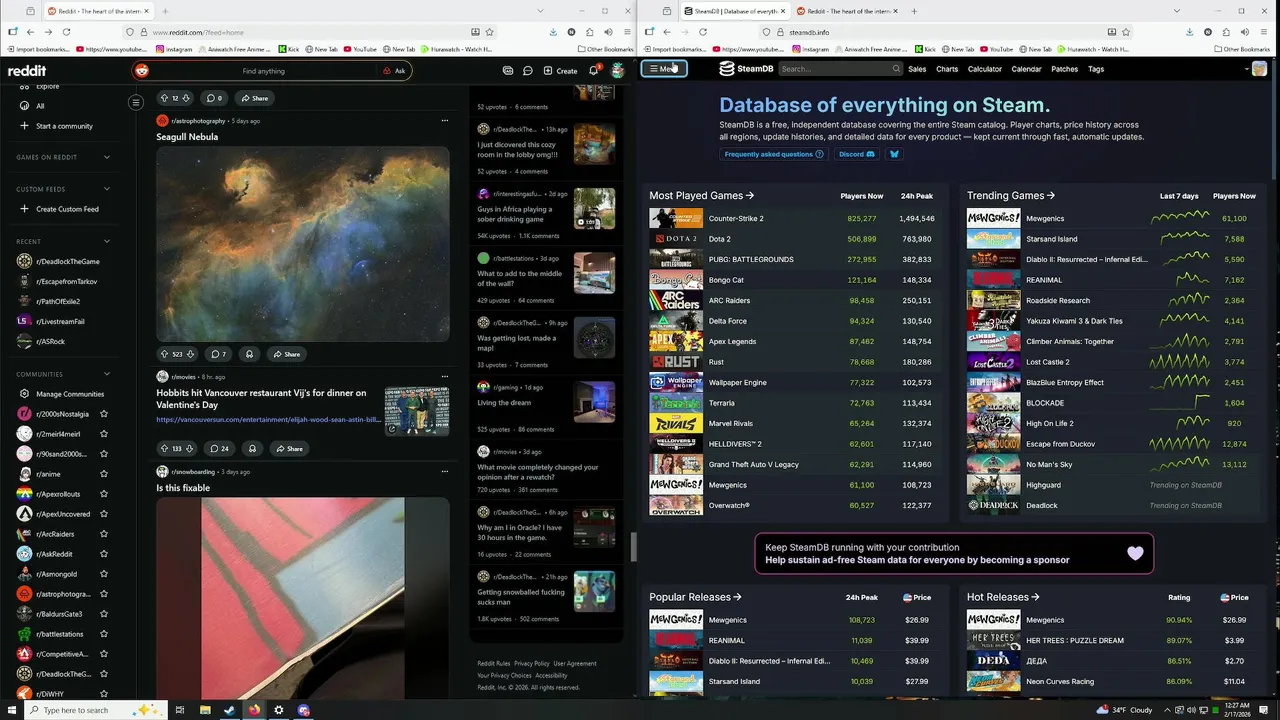Viewport: 1280px width, 720px height.
Task: Click the Reddit logo in header
Action: pos(27,71)
